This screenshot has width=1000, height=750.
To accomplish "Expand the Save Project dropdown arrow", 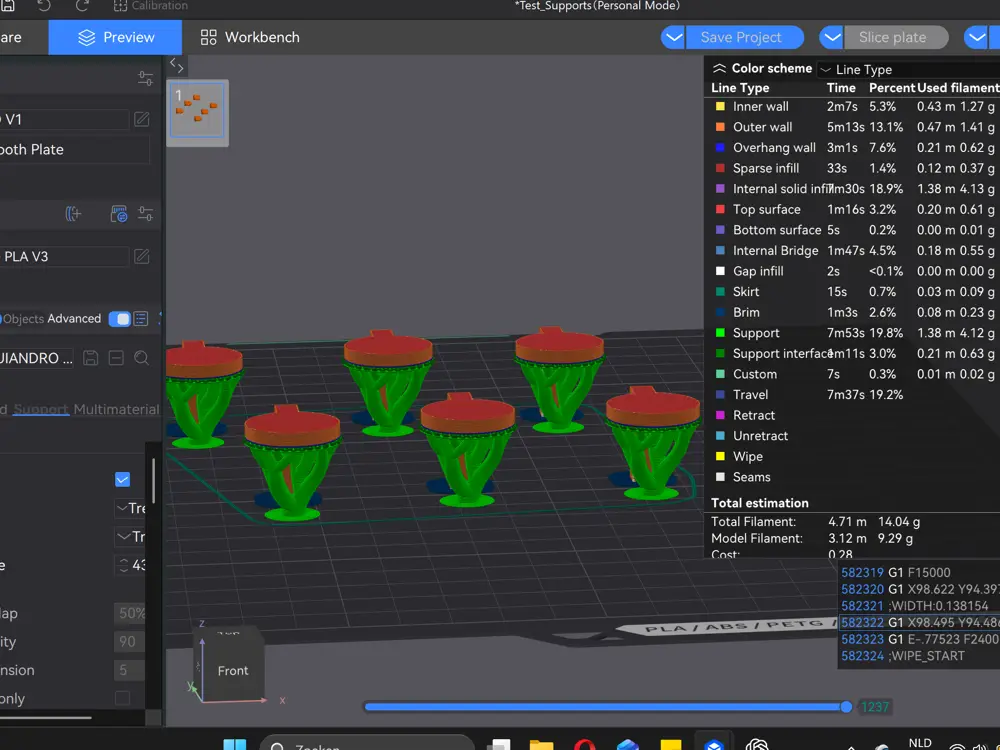I will coord(673,37).
